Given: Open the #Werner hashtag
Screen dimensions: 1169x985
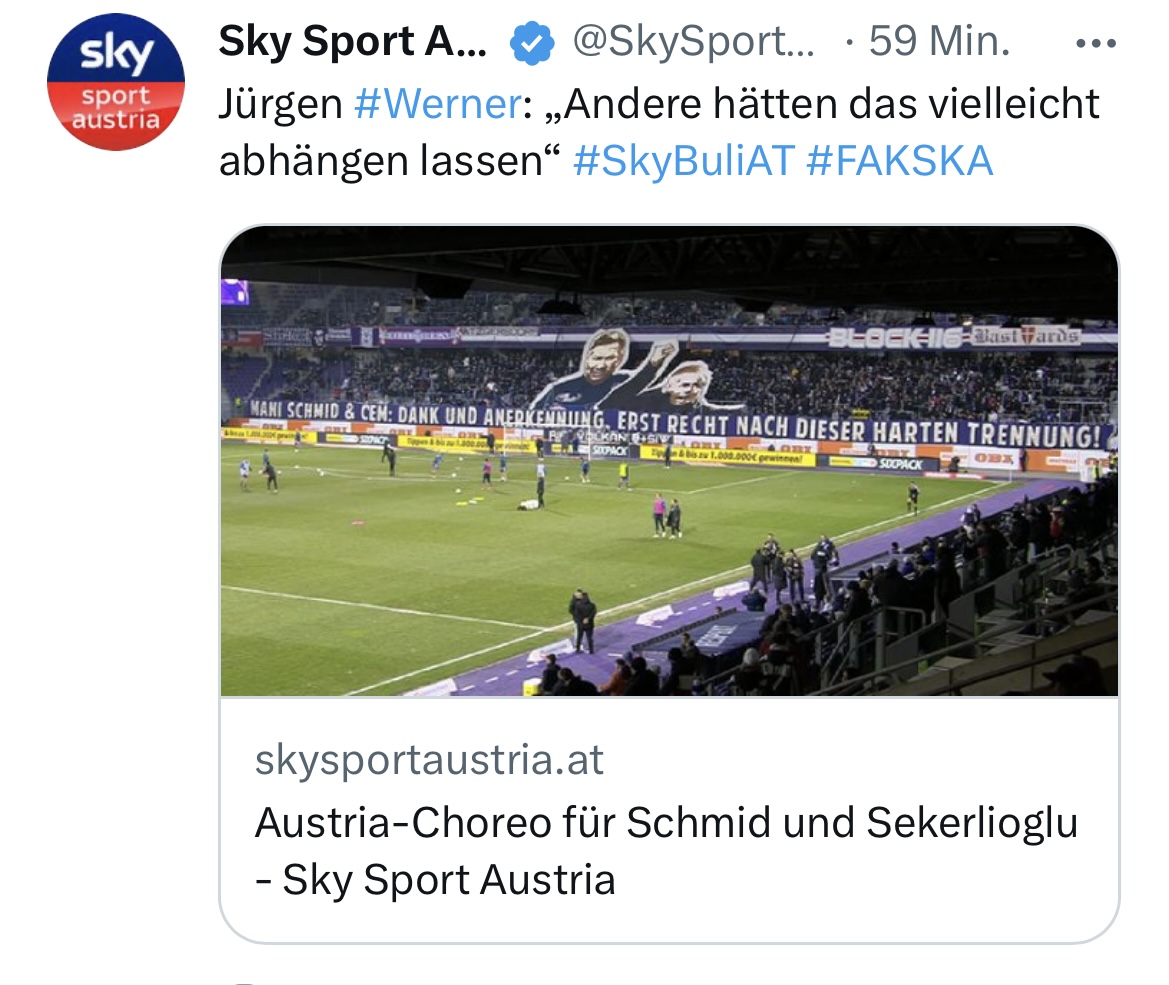Looking at the screenshot, I should click(x=438, y=103).
